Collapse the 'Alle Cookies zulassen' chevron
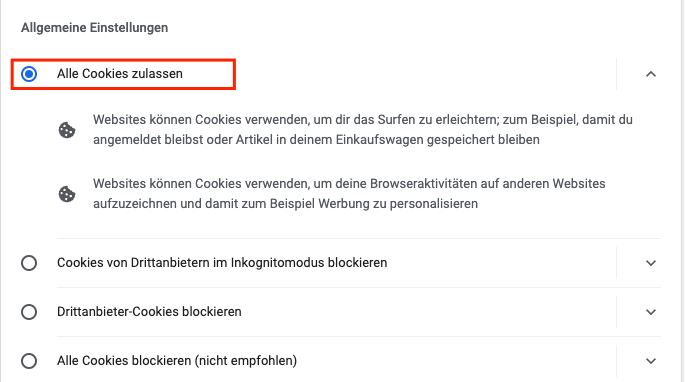685x382 pixels. coord(651,74)
